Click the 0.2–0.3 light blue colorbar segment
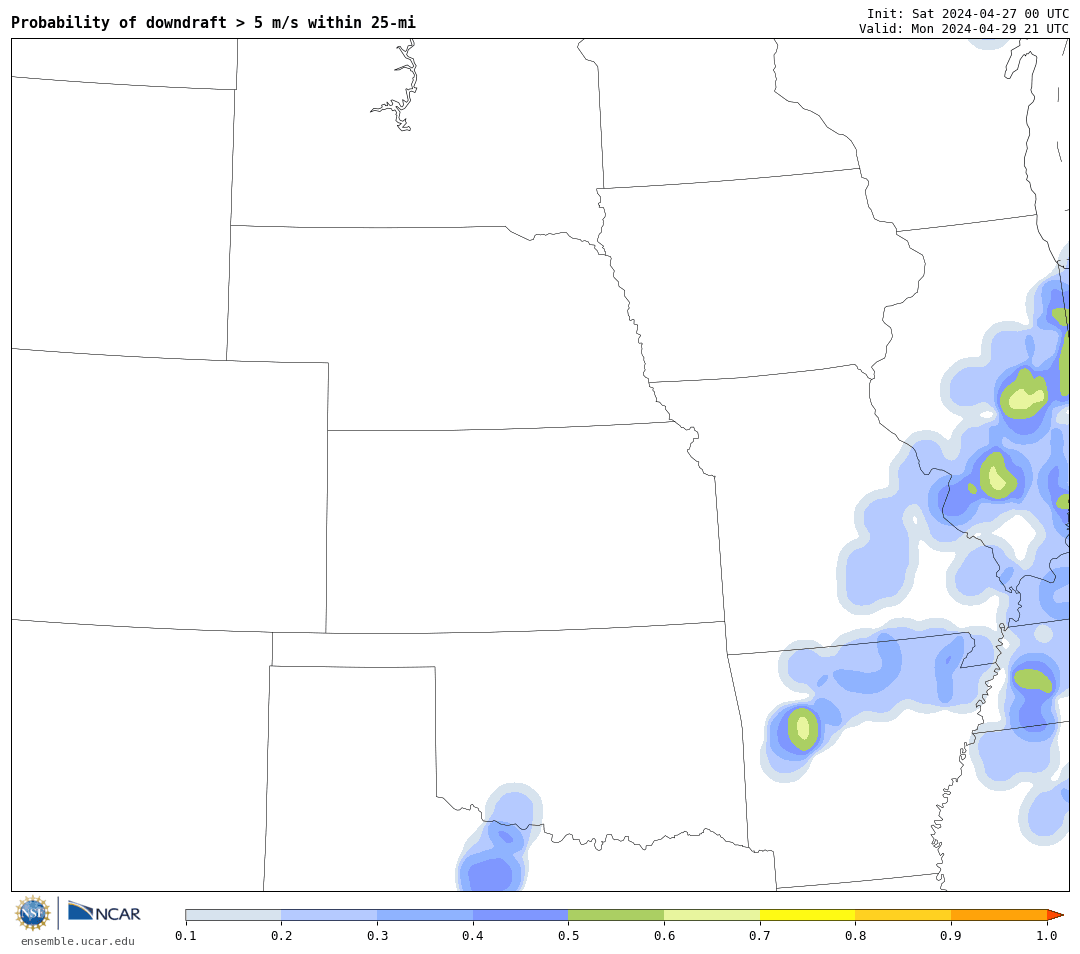 click(329, 915)
